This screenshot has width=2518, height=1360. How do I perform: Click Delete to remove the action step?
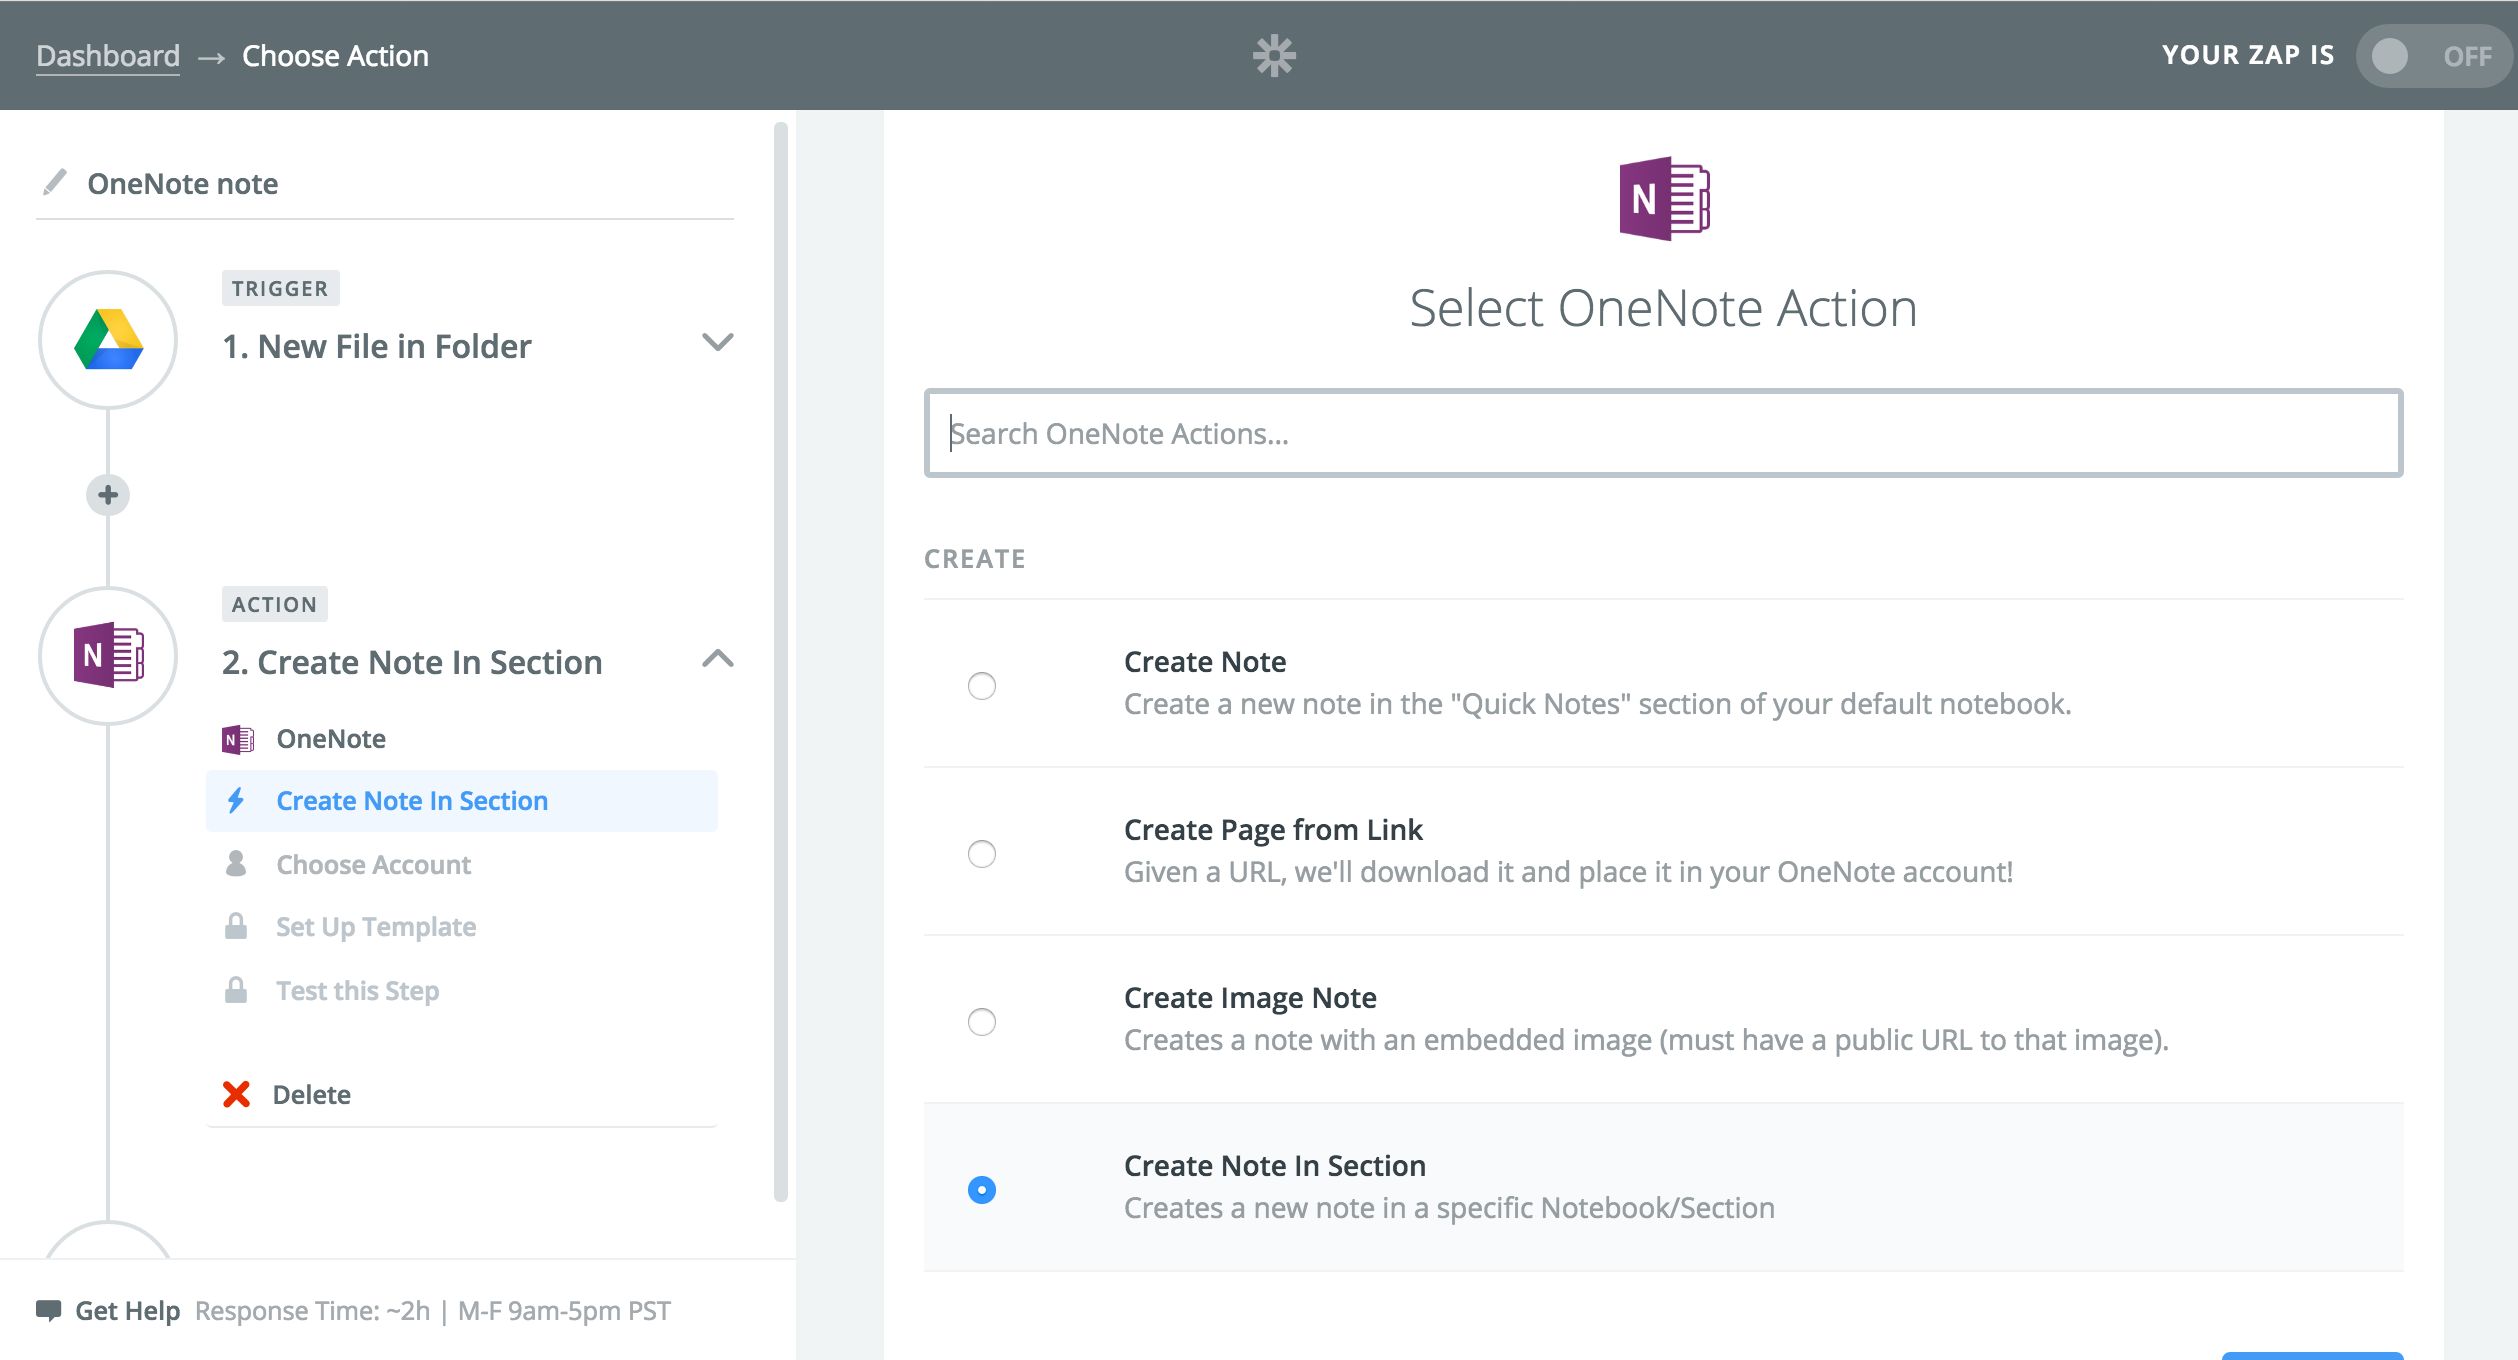coord(311,1094)
